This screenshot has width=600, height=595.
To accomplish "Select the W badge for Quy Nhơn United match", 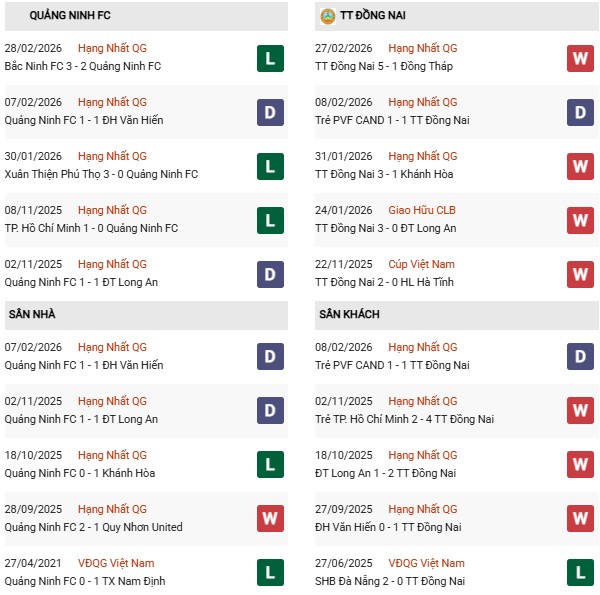I will tap(270, 519).
